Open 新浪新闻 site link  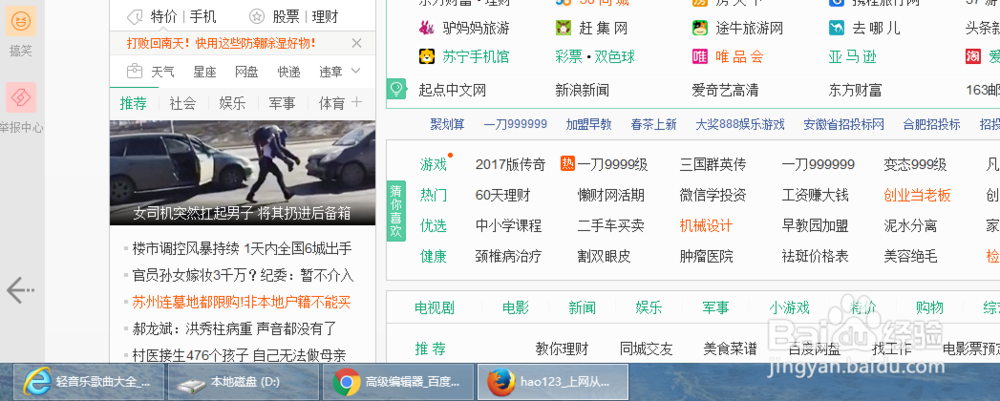tap(582, 90)
